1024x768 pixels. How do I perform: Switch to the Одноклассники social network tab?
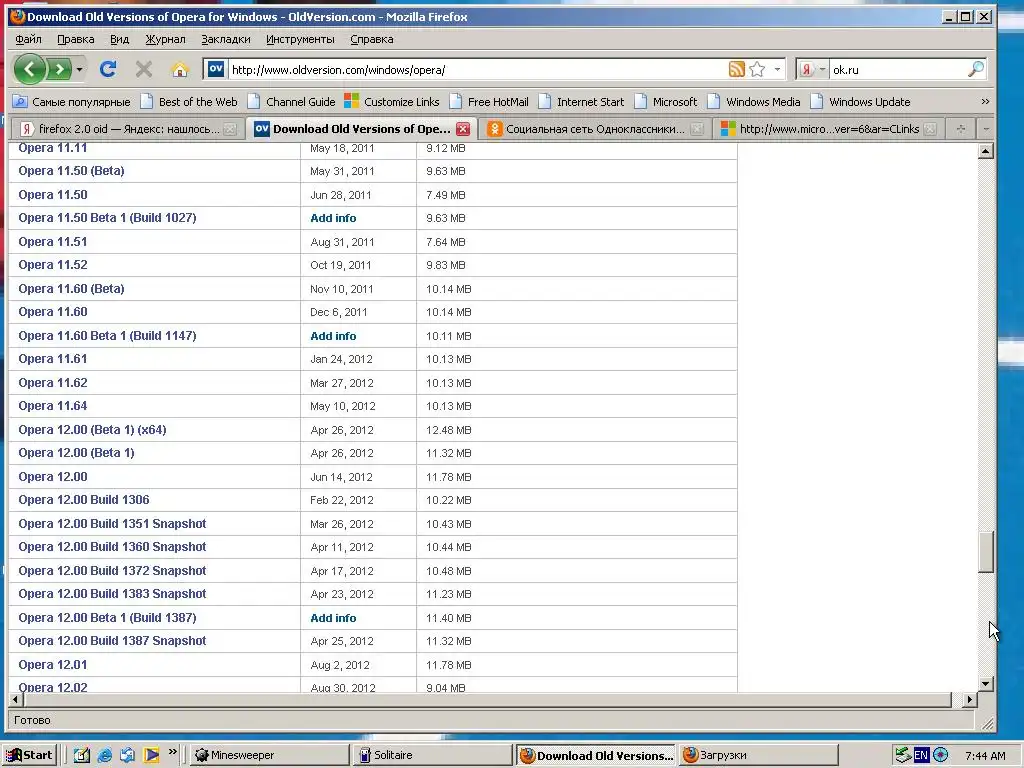point(596,129)
